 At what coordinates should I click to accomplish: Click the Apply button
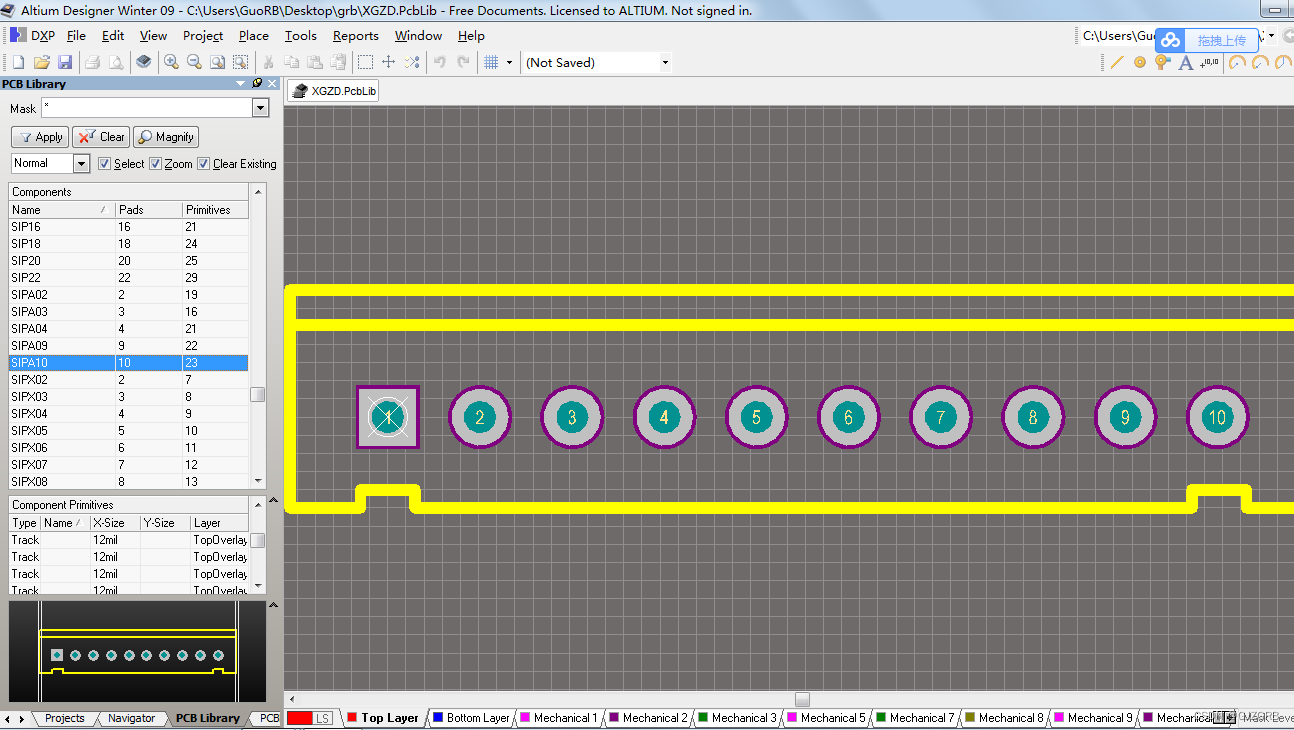pos(39,137)
